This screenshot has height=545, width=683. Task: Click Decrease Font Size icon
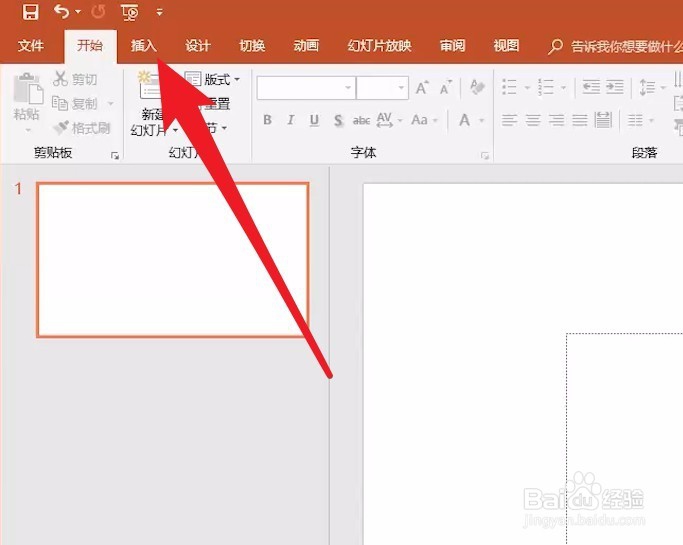(446, 88)
